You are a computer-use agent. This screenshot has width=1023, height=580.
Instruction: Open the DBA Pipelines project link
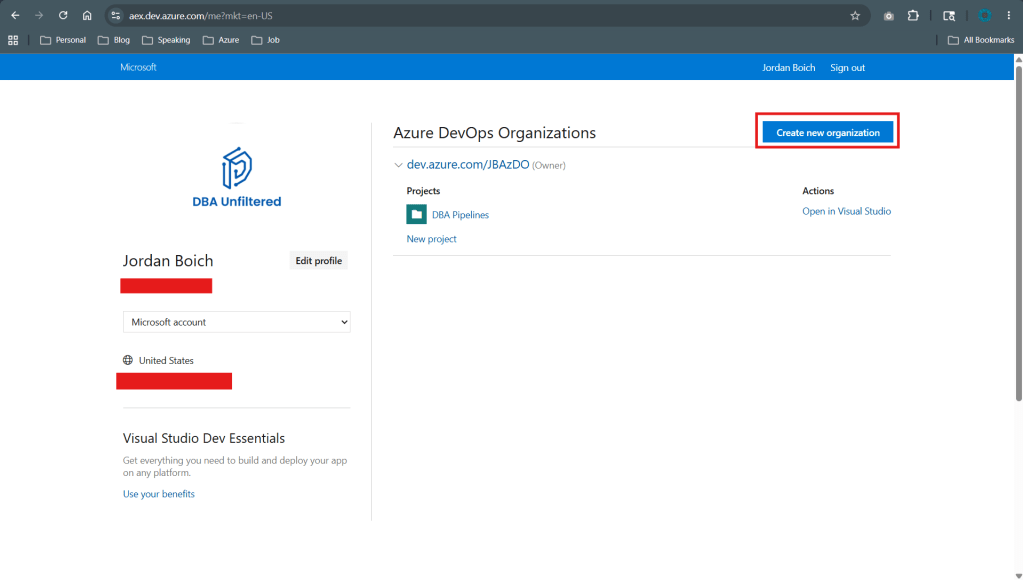click(460, 215)
